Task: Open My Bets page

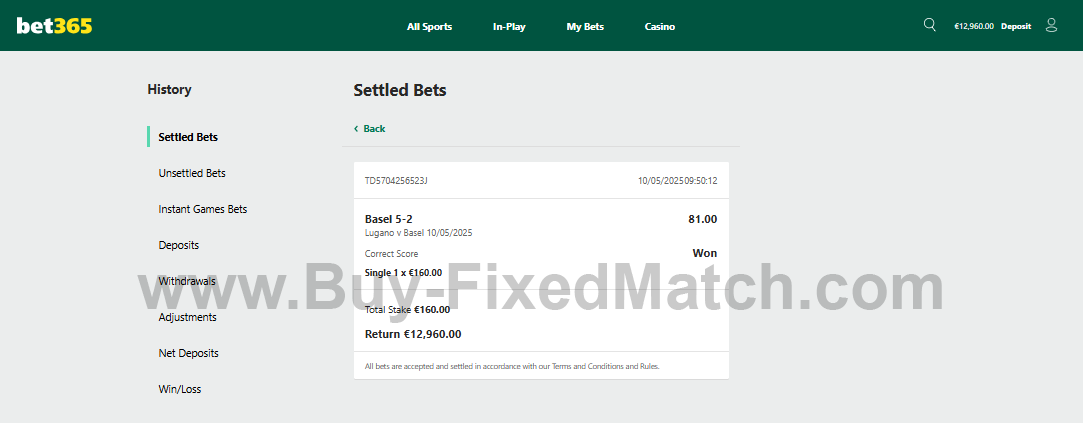Action: [585, 27]
